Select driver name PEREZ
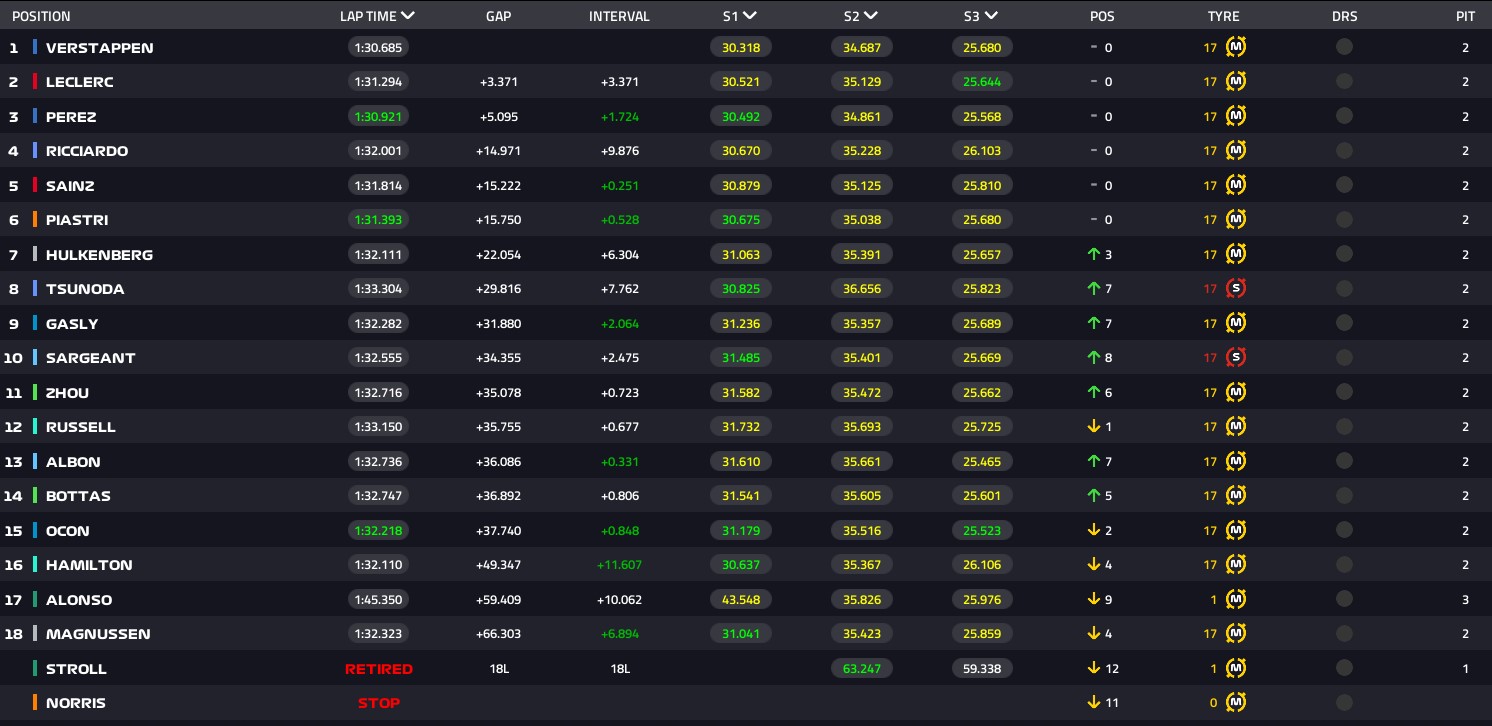The image size is (1492, 726). pos(71,117)
